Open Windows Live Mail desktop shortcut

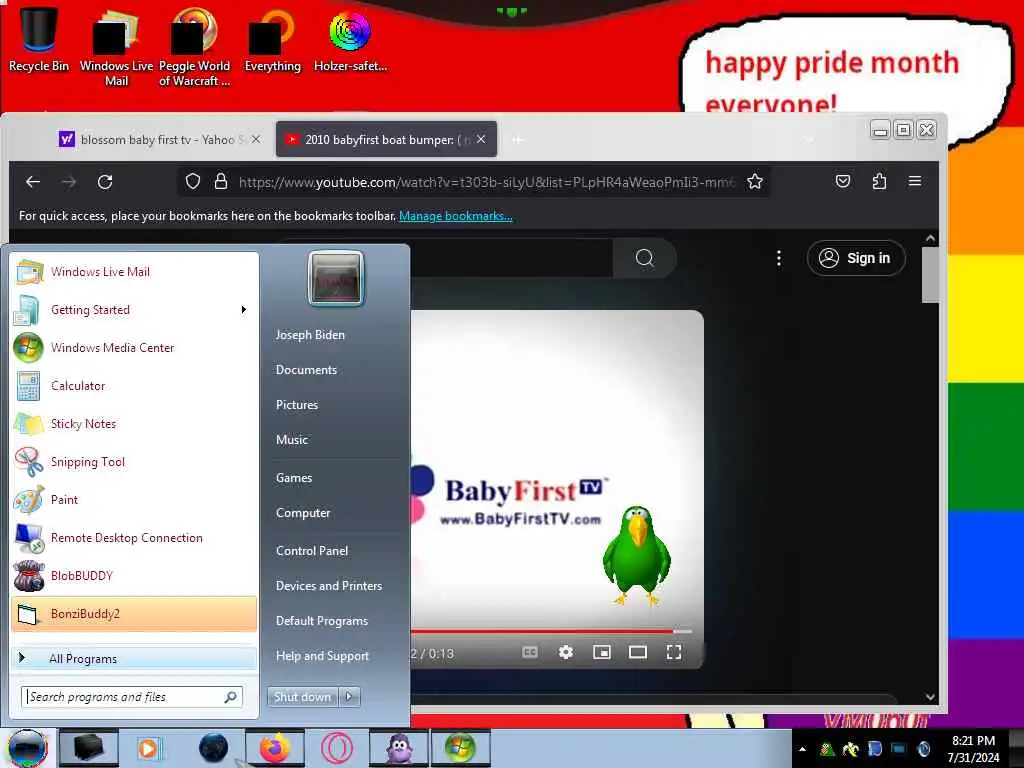click(x=116, y=47)
